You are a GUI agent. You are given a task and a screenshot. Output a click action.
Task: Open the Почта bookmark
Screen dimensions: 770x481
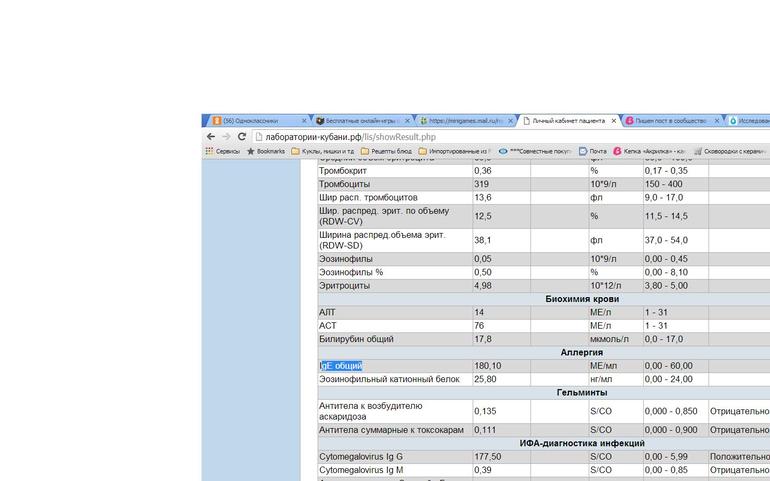(x=593, y=151)
